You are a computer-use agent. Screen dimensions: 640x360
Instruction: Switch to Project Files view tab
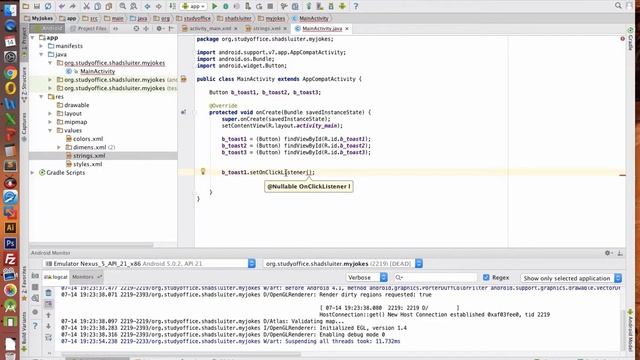point(88,29)
